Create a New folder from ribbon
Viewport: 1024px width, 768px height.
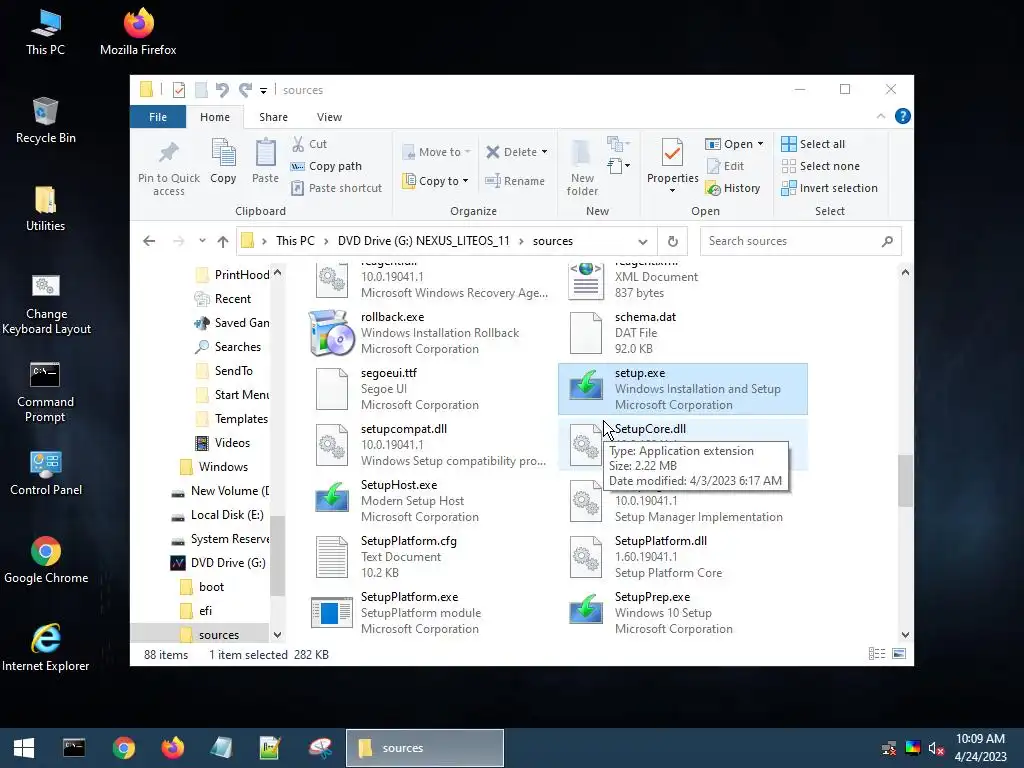tap(582, 167)
